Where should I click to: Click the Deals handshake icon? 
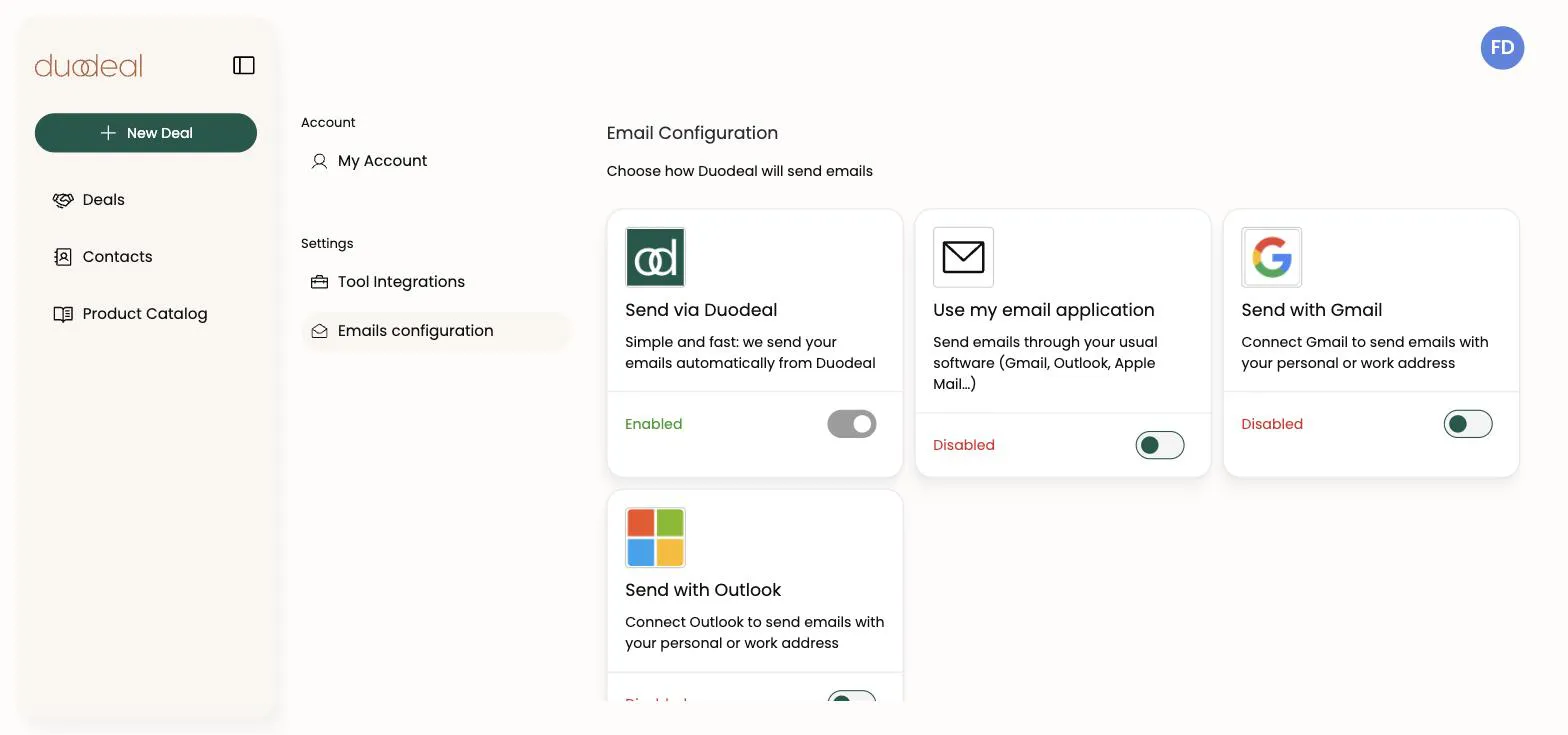point(63,200)
